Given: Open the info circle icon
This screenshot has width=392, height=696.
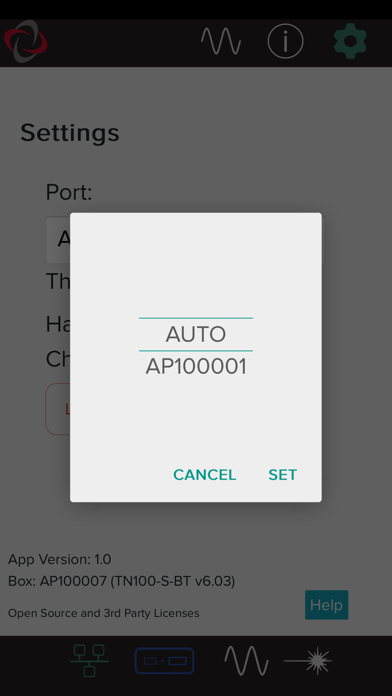Looking at the screenshot, I should click(285, 41).
